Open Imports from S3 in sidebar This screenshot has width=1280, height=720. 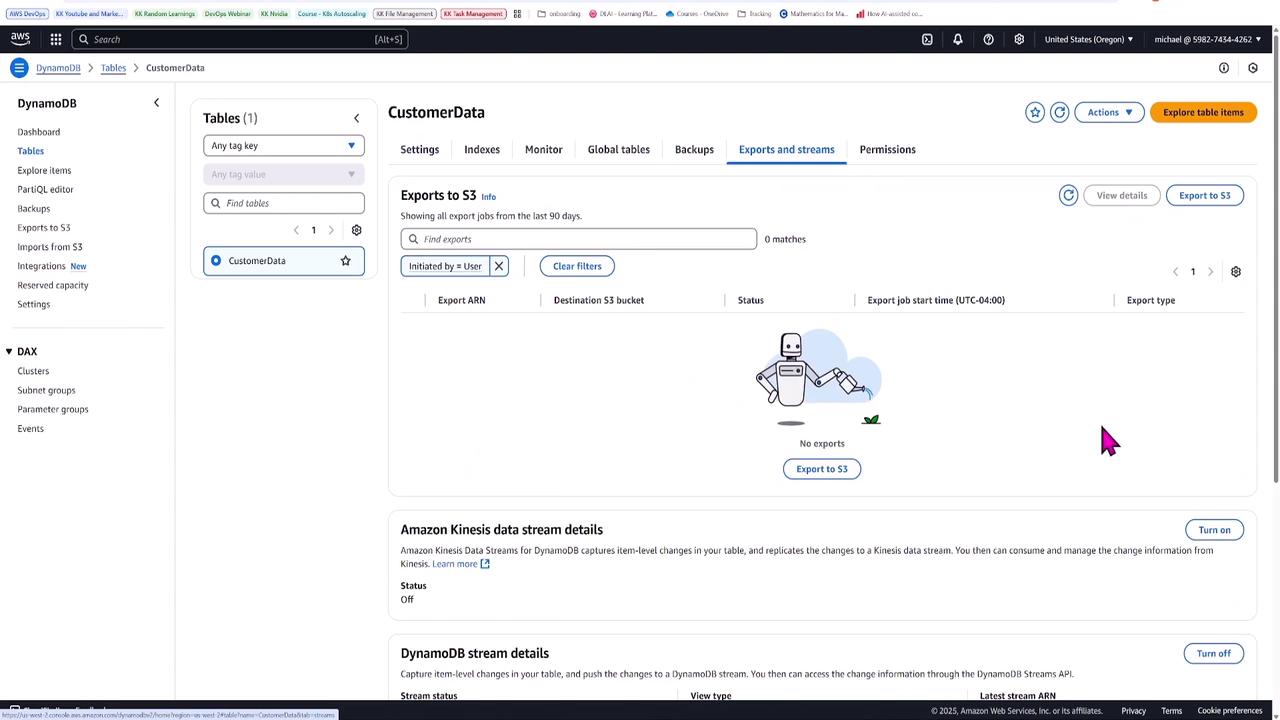tap(50, 247)
